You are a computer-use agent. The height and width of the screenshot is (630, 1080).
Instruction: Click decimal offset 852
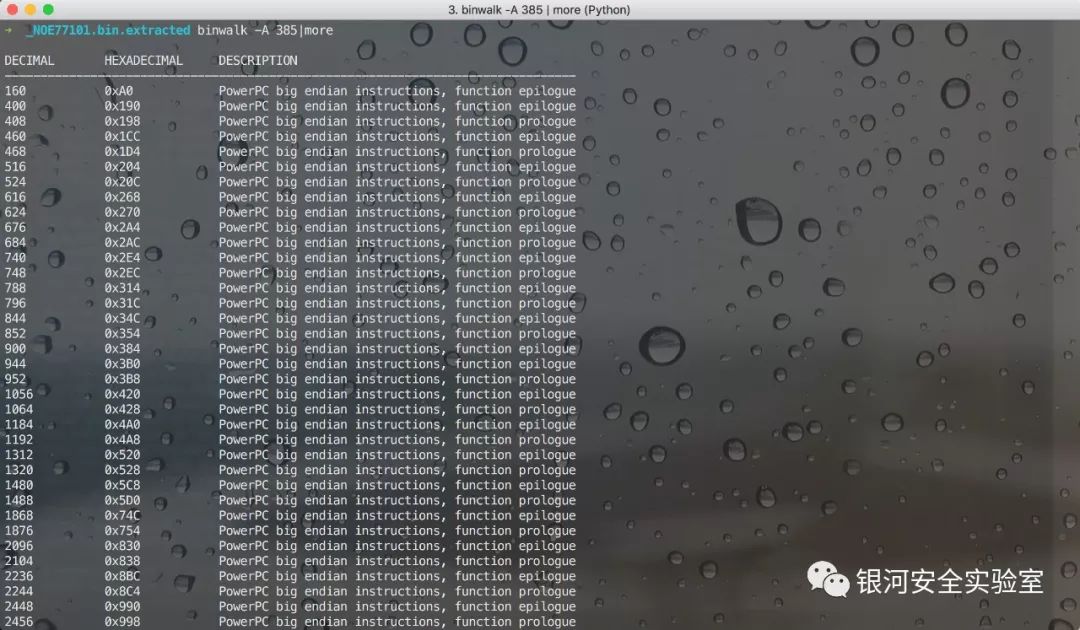coord(15,333)
